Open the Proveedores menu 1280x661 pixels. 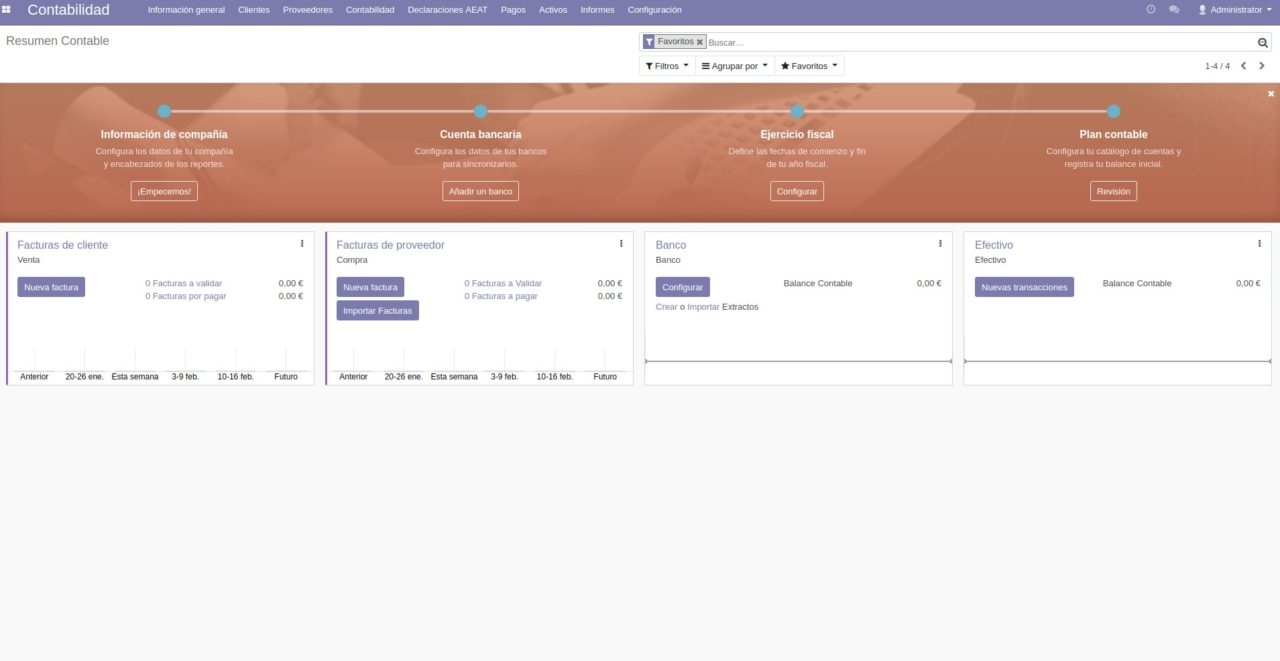pyautogui.click(x=307, y=10)
